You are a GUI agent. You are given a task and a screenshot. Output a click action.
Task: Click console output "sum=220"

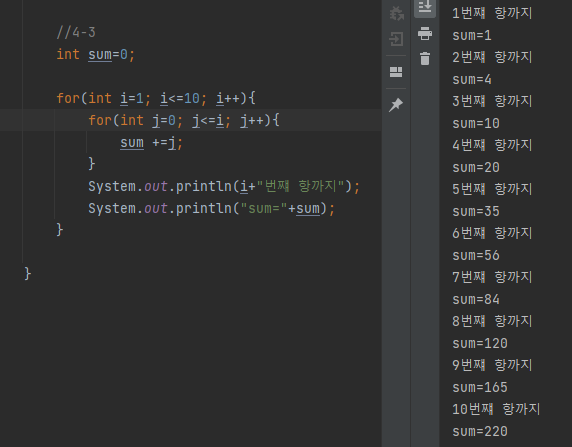point(480,432)
